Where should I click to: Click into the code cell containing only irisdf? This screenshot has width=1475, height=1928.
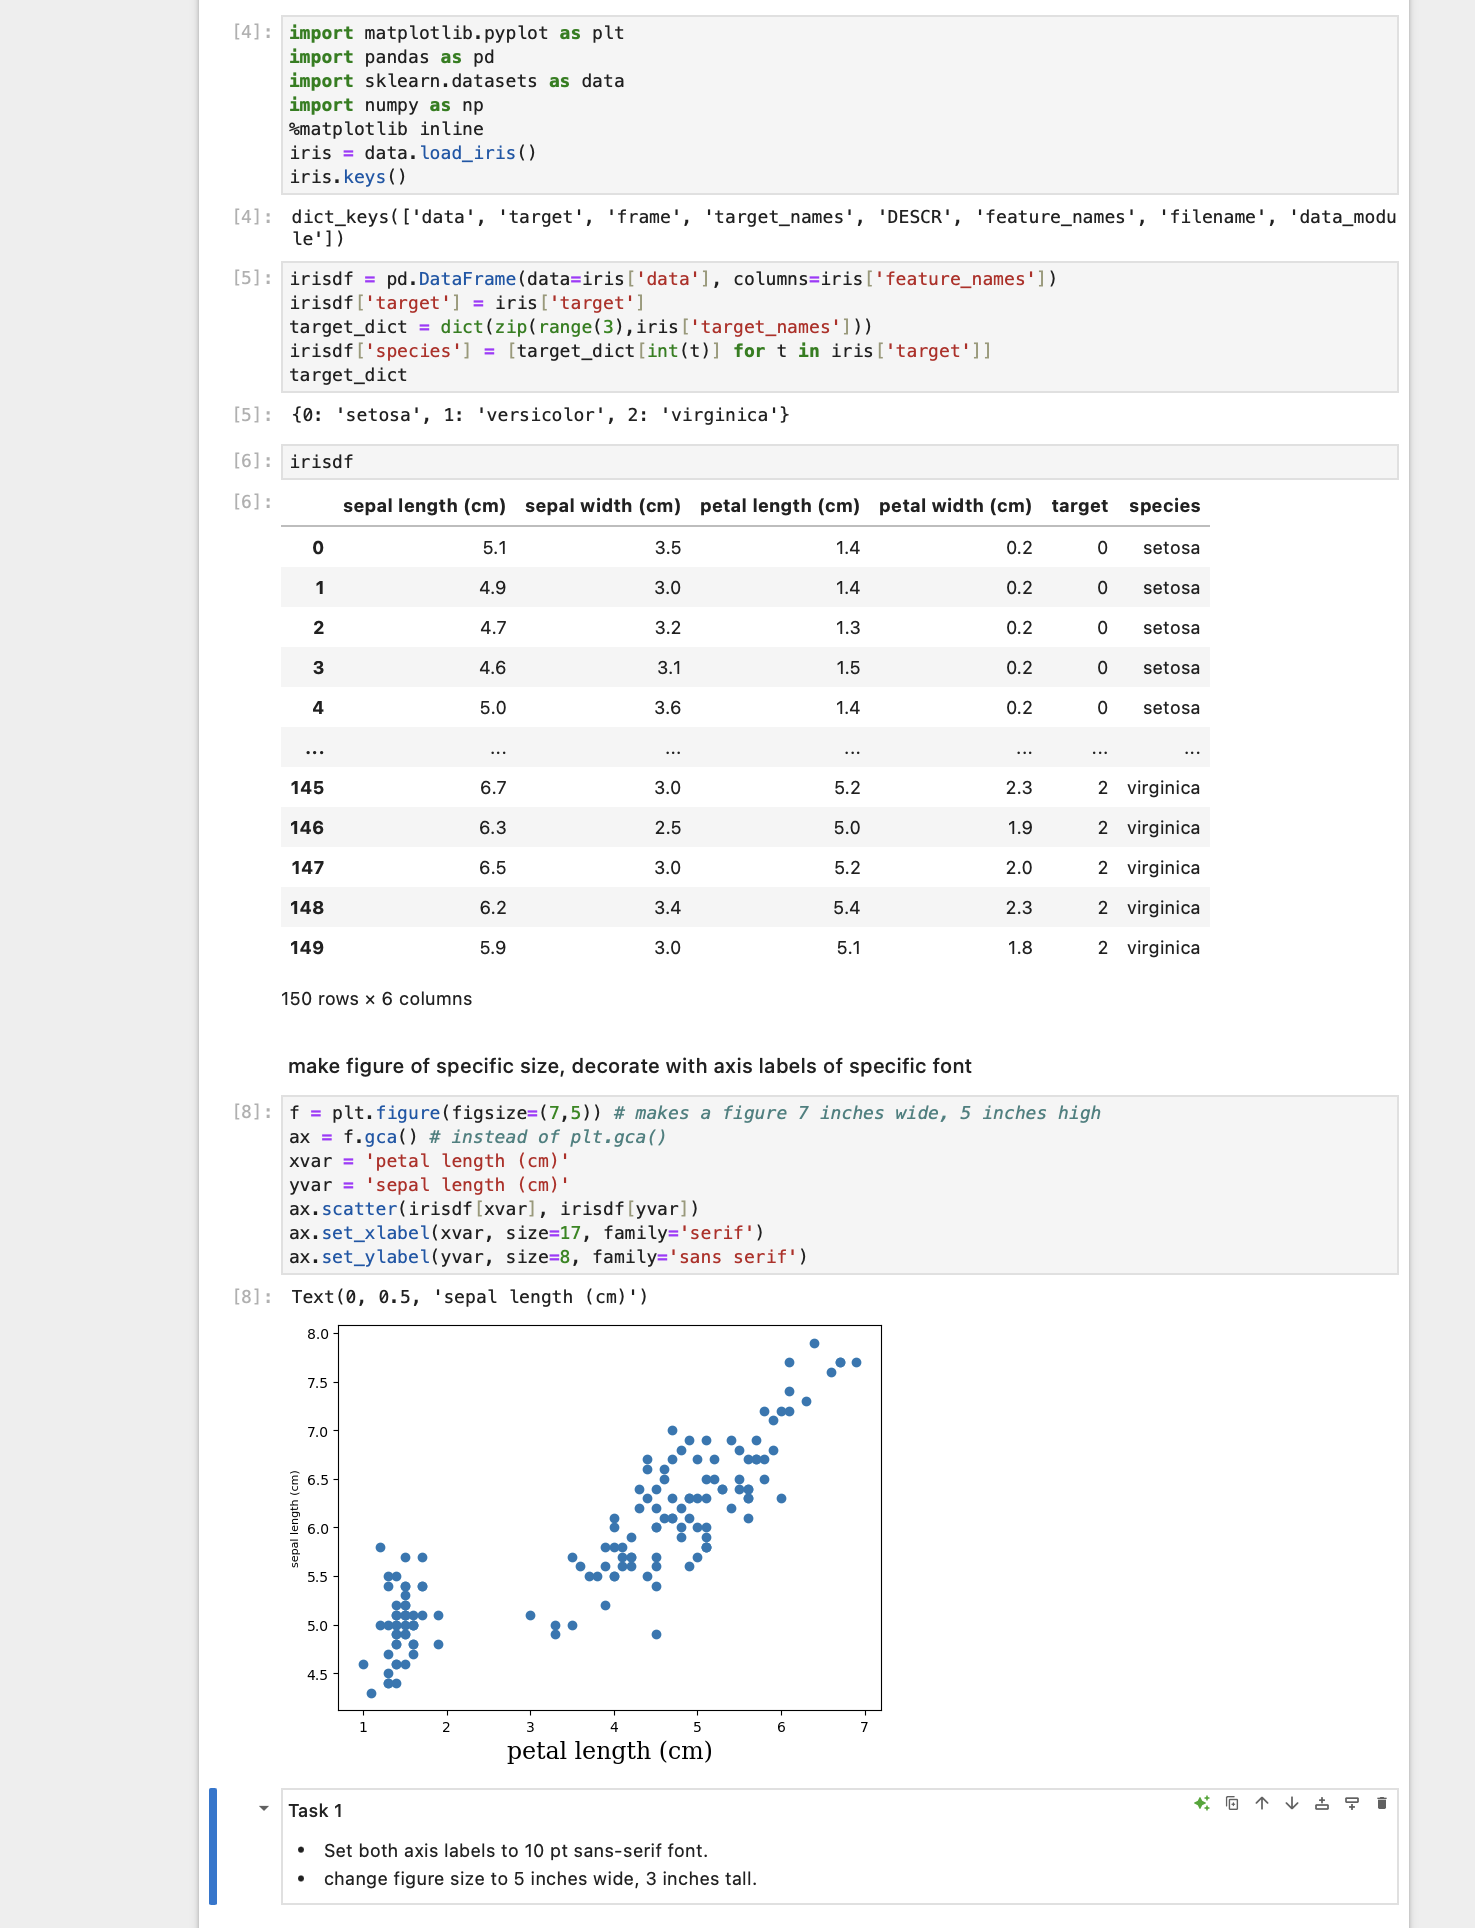[x=839, y=462]
